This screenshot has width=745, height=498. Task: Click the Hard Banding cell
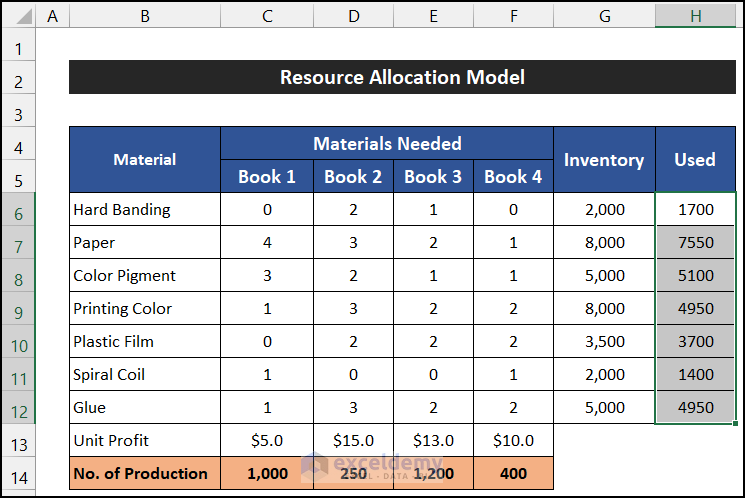[145, 209]
